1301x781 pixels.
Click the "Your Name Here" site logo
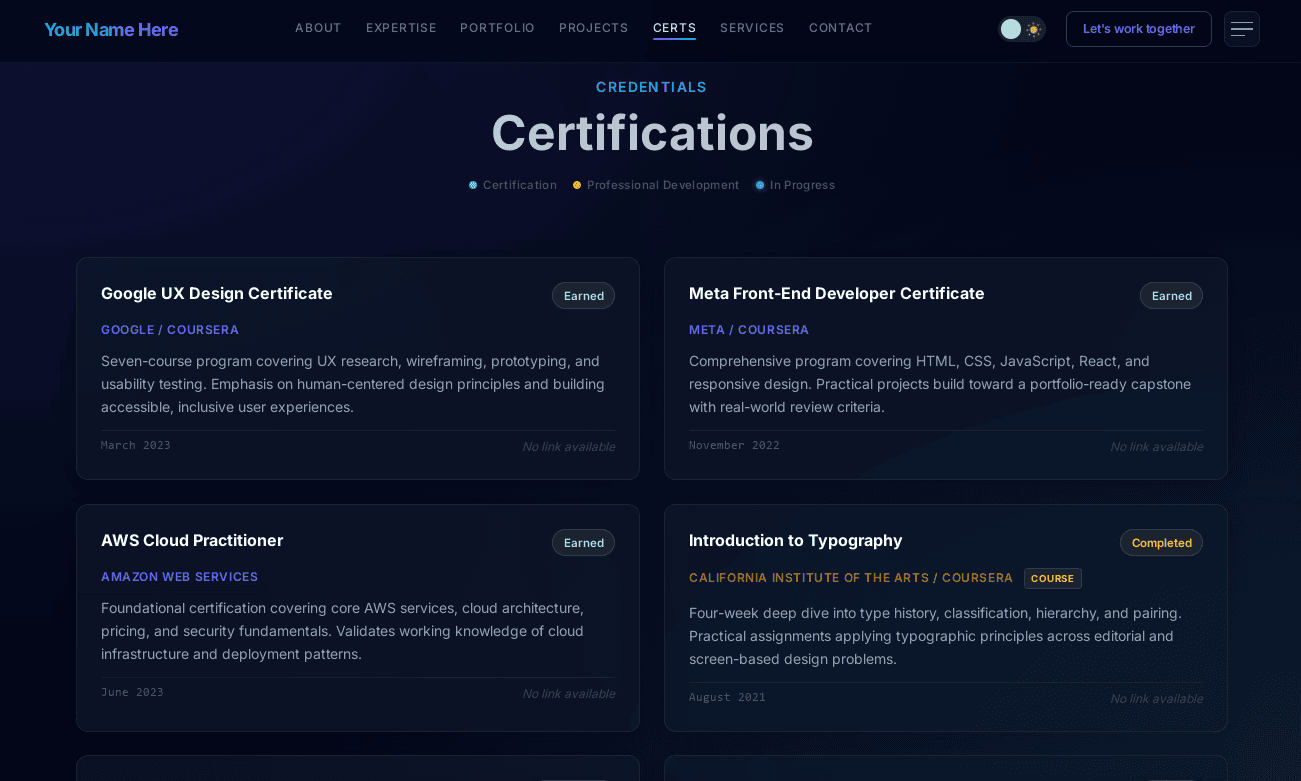point(111,29)
